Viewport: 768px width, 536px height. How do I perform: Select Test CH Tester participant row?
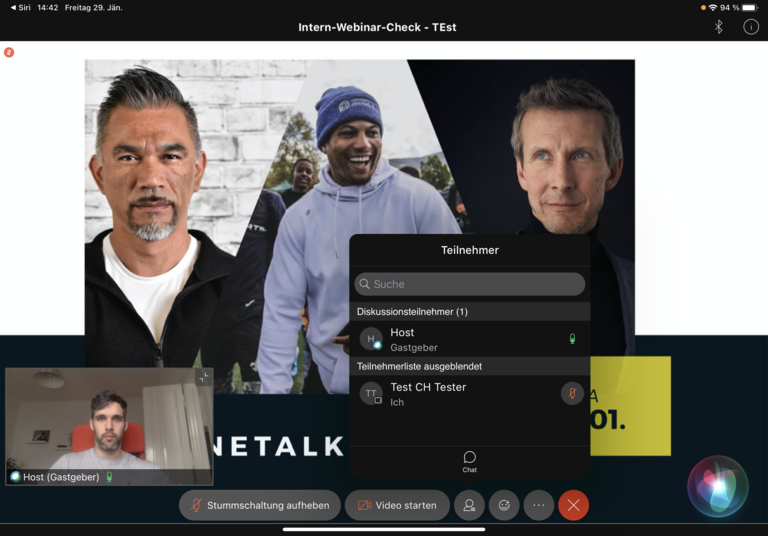[469, 393]
